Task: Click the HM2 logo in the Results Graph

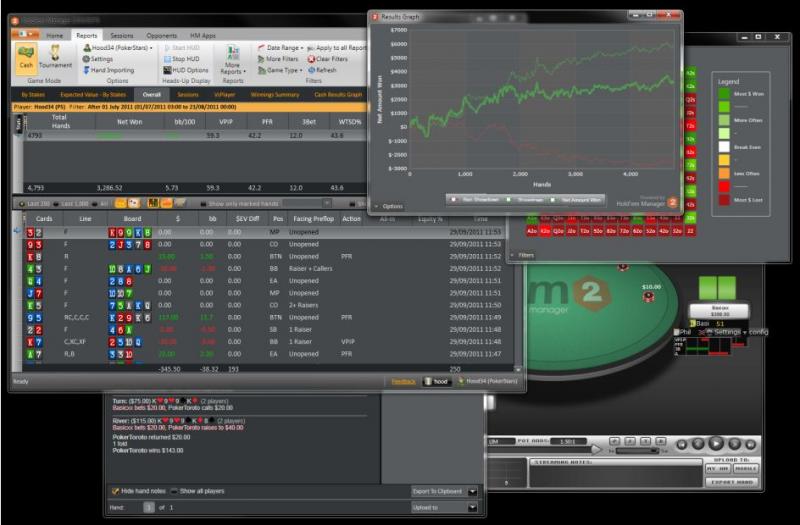Action: point(673,203)
